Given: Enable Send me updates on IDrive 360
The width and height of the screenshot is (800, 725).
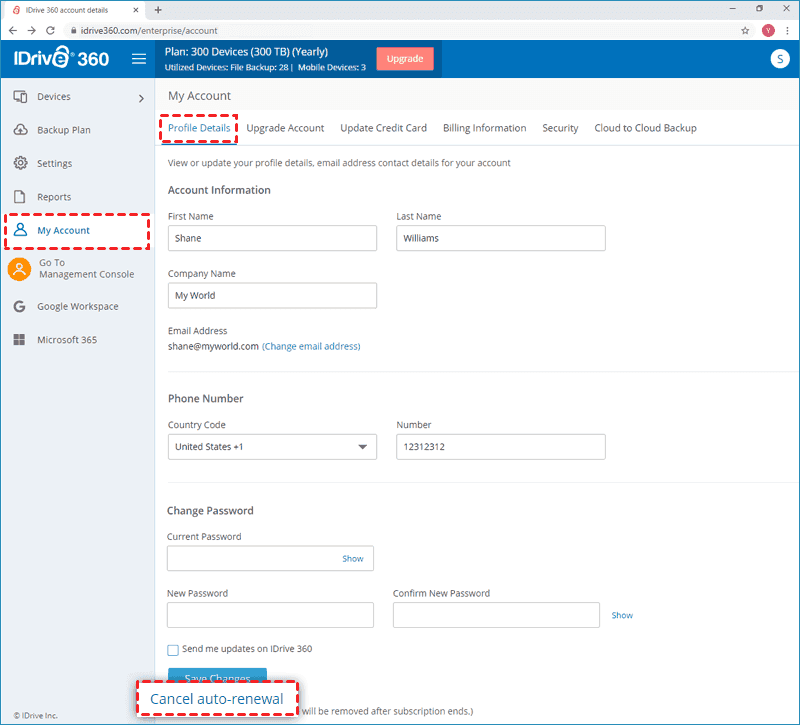Looking at the screenshot, I should [173, 650].
